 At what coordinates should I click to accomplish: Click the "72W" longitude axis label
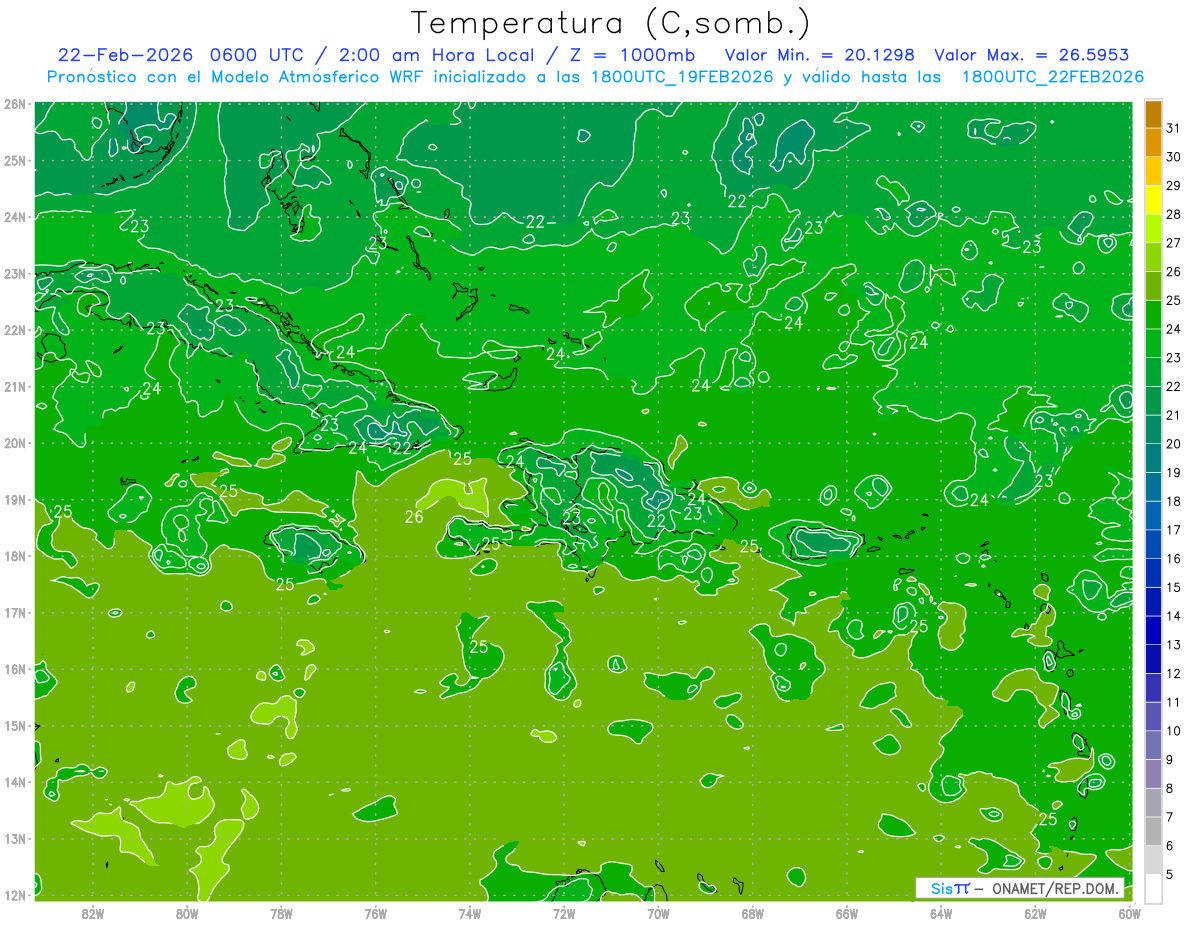(564, 913)
